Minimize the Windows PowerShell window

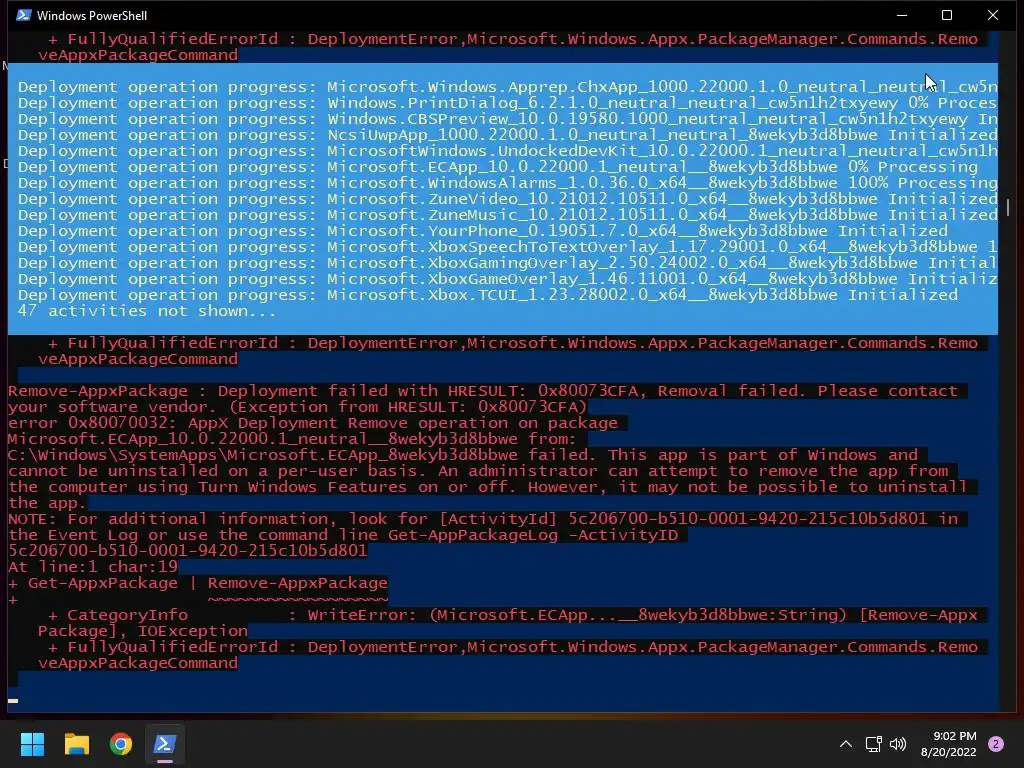pos(902,15)
